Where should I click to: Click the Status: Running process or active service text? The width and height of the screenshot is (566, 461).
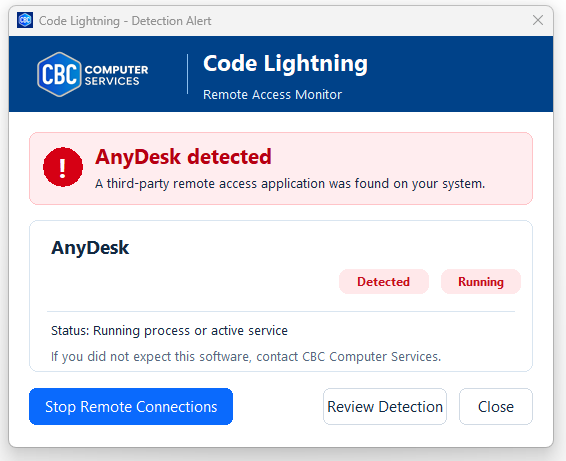[x=169, y=331]
